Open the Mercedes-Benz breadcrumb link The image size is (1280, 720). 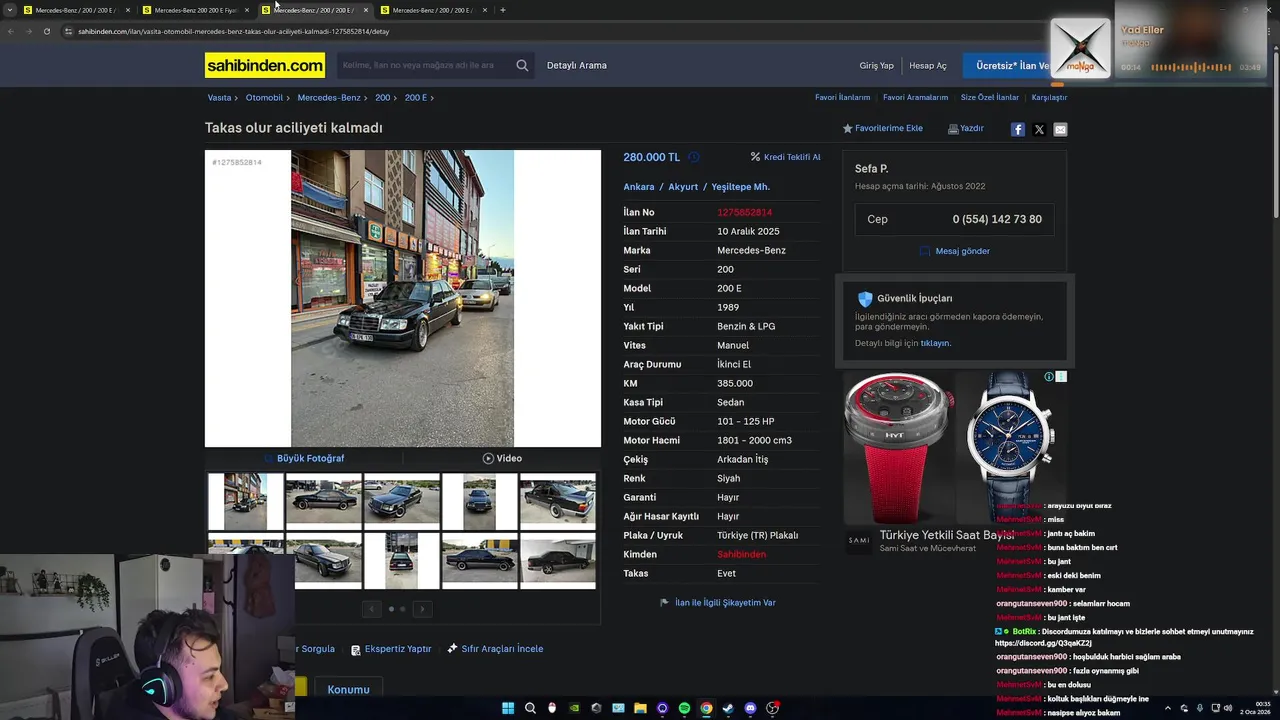(x=329, y=97)
